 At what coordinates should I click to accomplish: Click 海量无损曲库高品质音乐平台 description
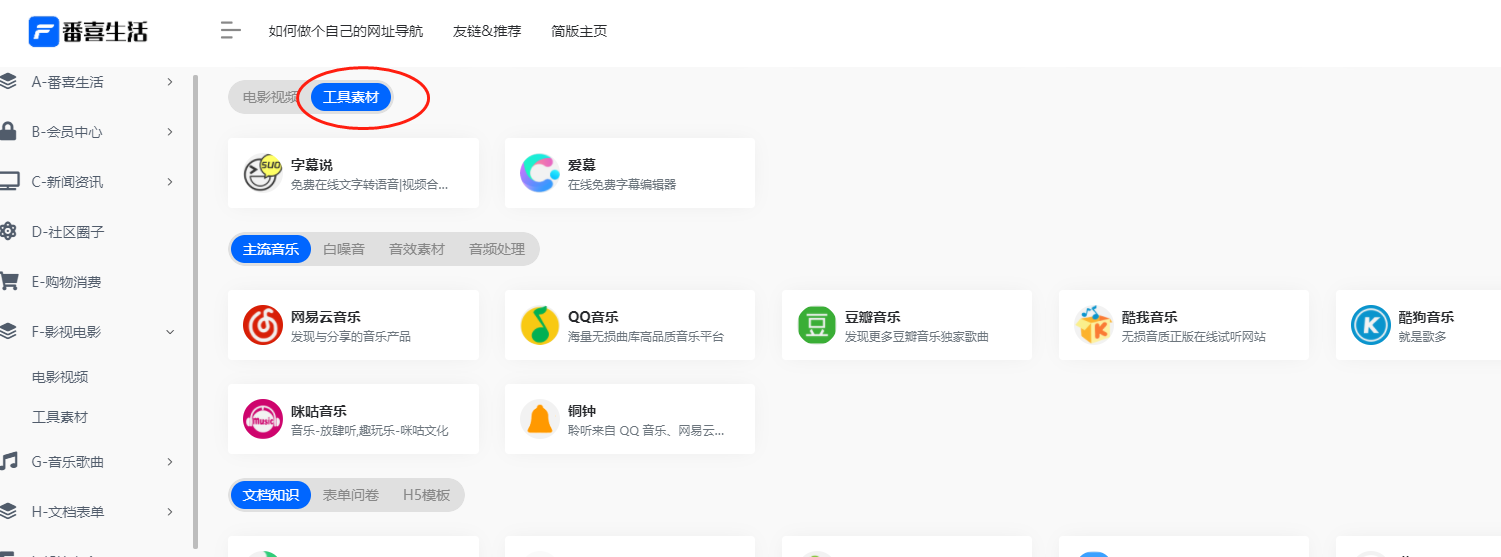(x=646, y=336)
